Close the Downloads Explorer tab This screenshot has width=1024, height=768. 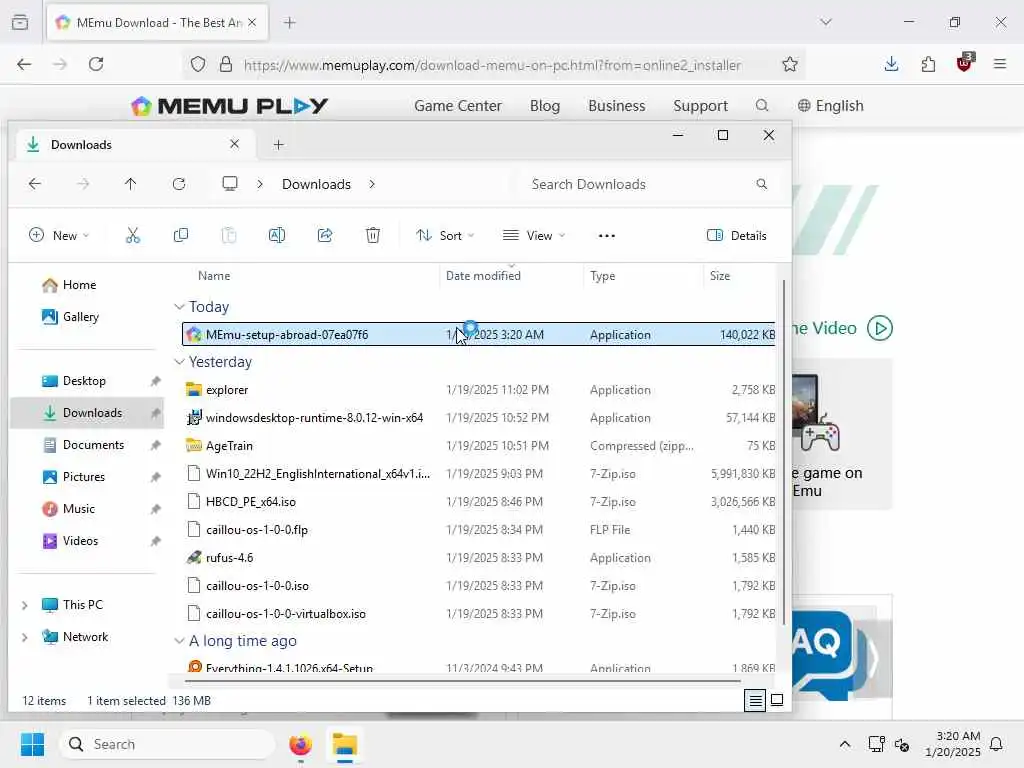pos(234,144)
